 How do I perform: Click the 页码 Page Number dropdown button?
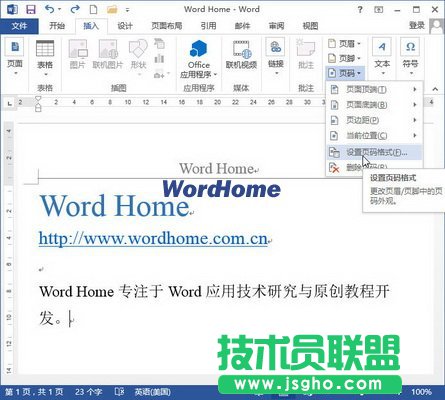(345, 73)
